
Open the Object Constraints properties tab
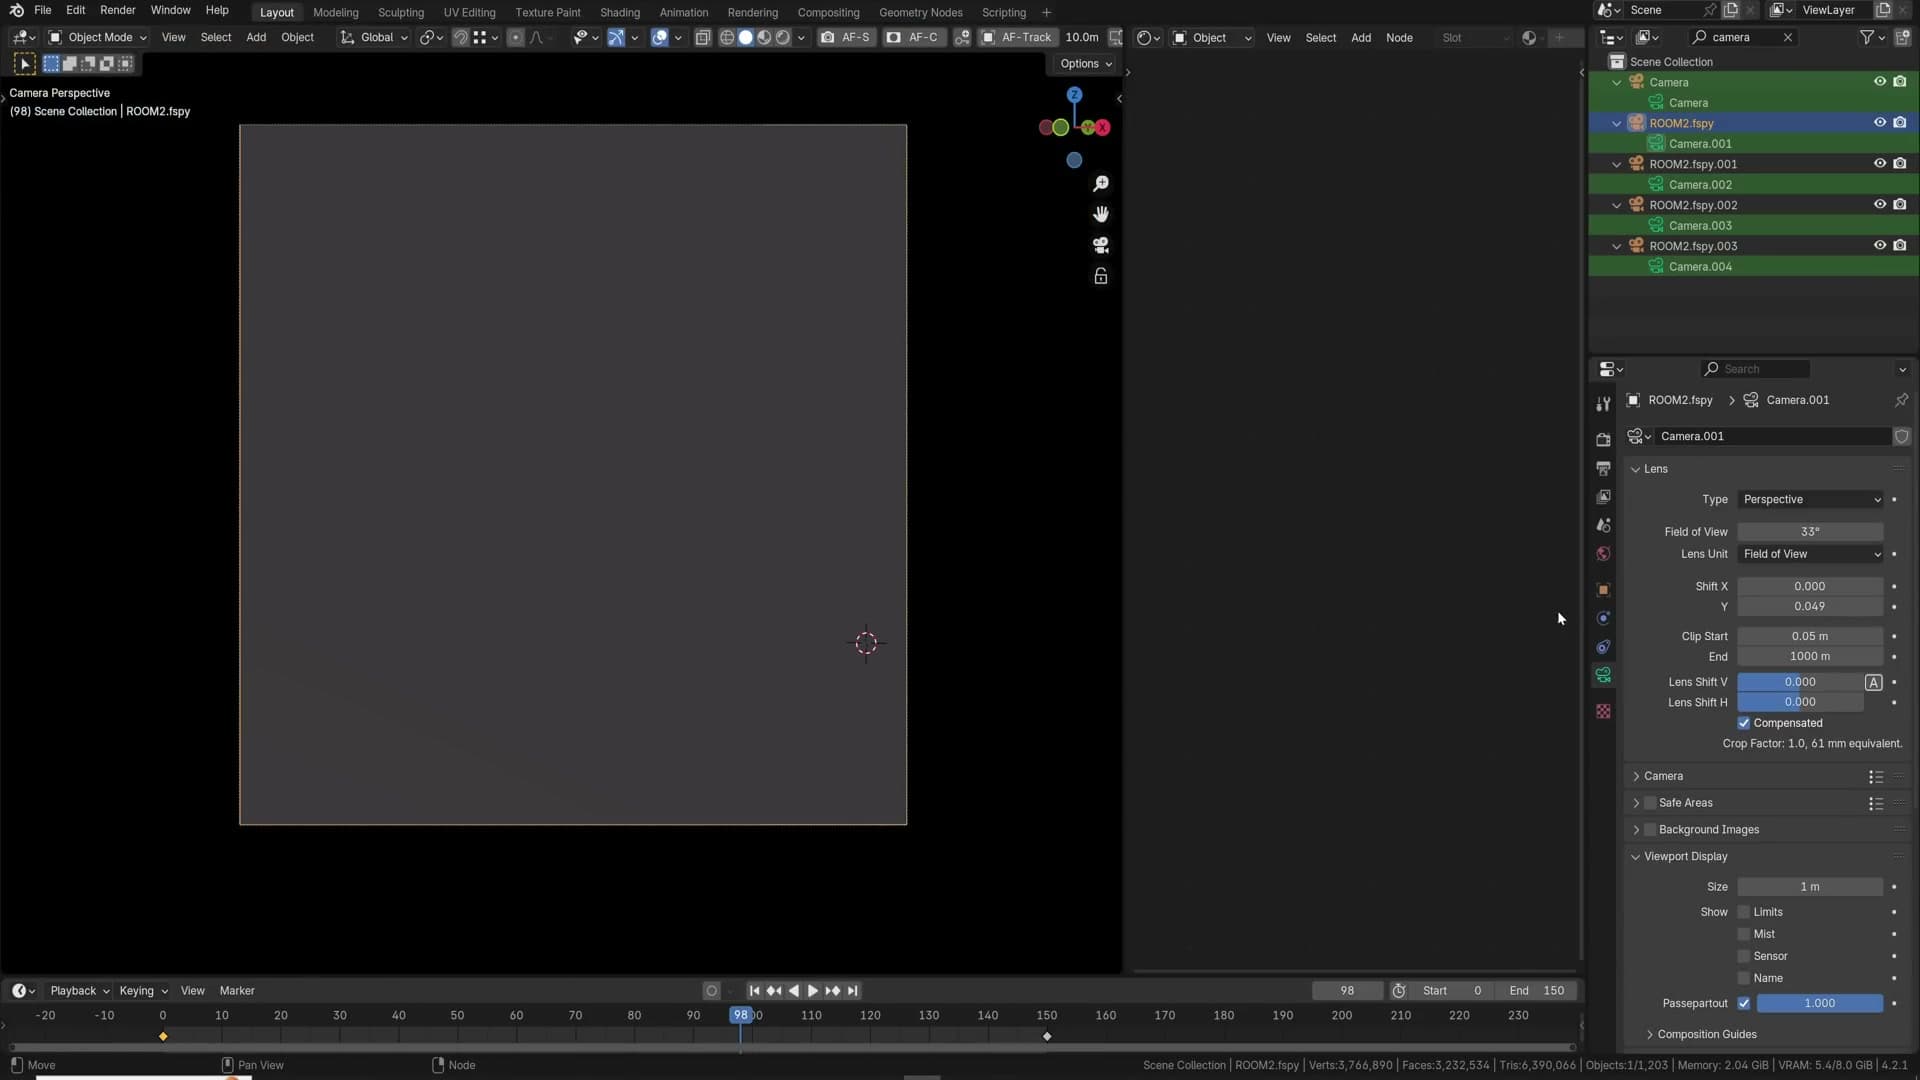coord(1603,647)
